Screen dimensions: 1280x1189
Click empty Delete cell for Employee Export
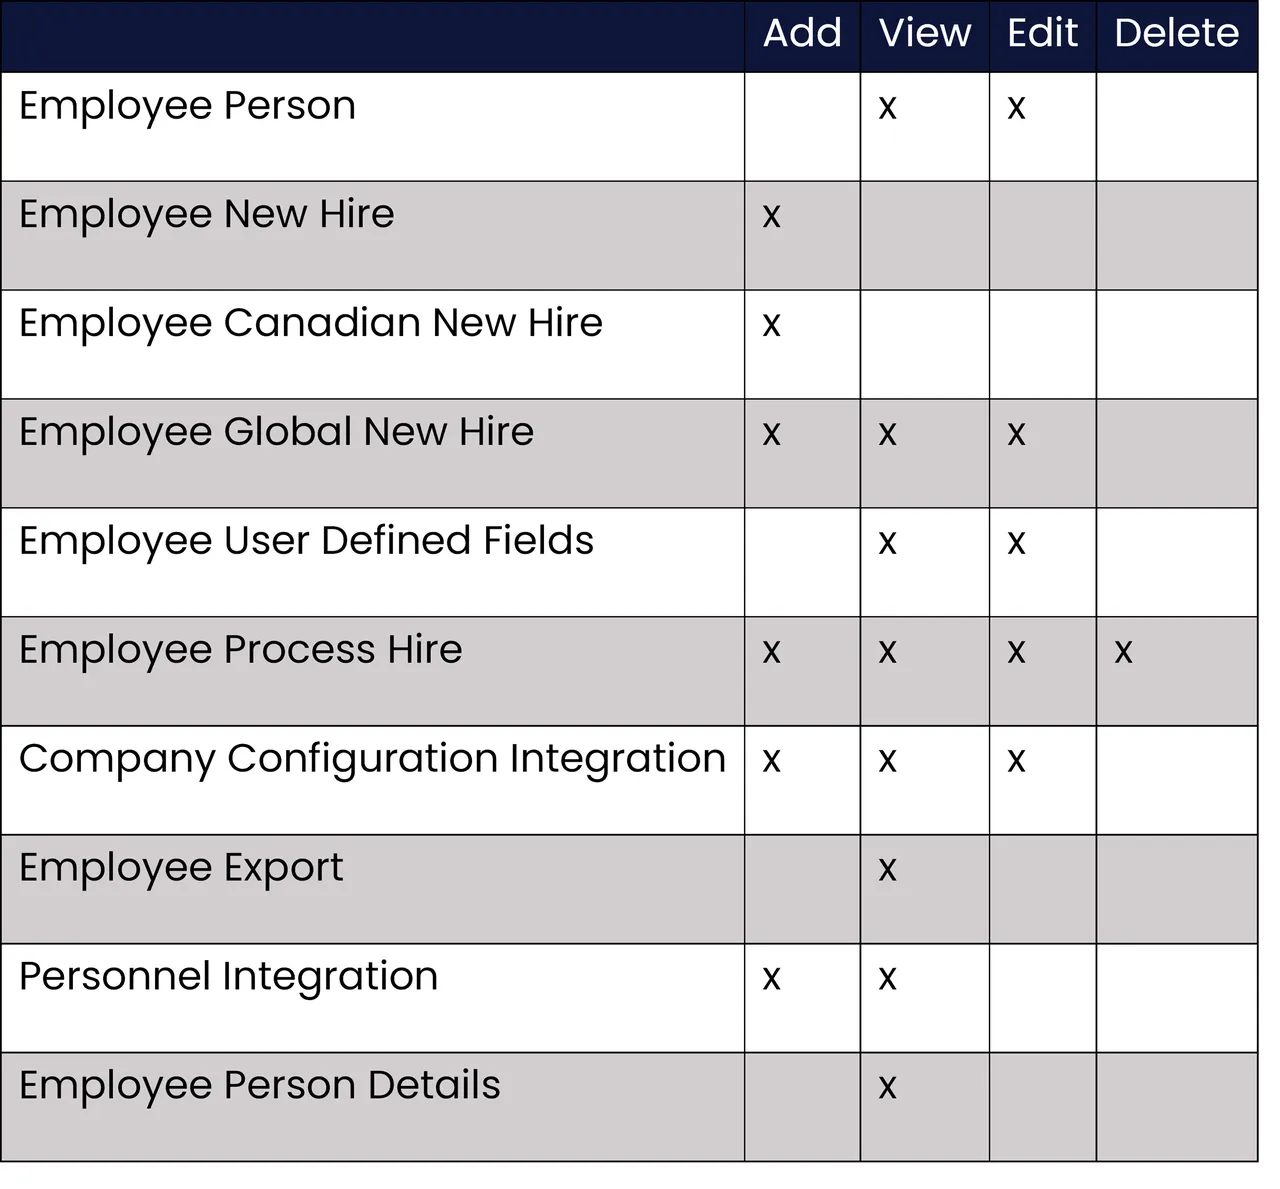(x=1176, y=889)
